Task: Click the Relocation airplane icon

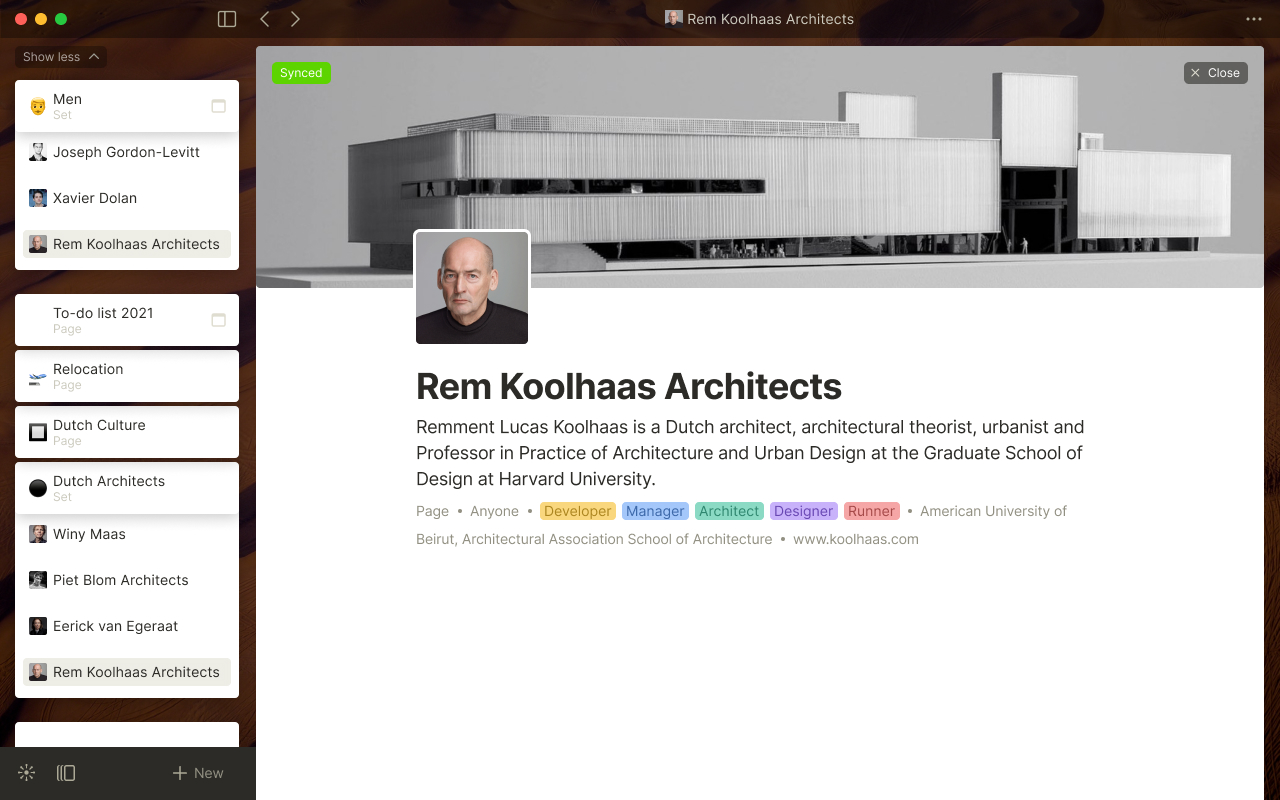Action: point(38,377)
